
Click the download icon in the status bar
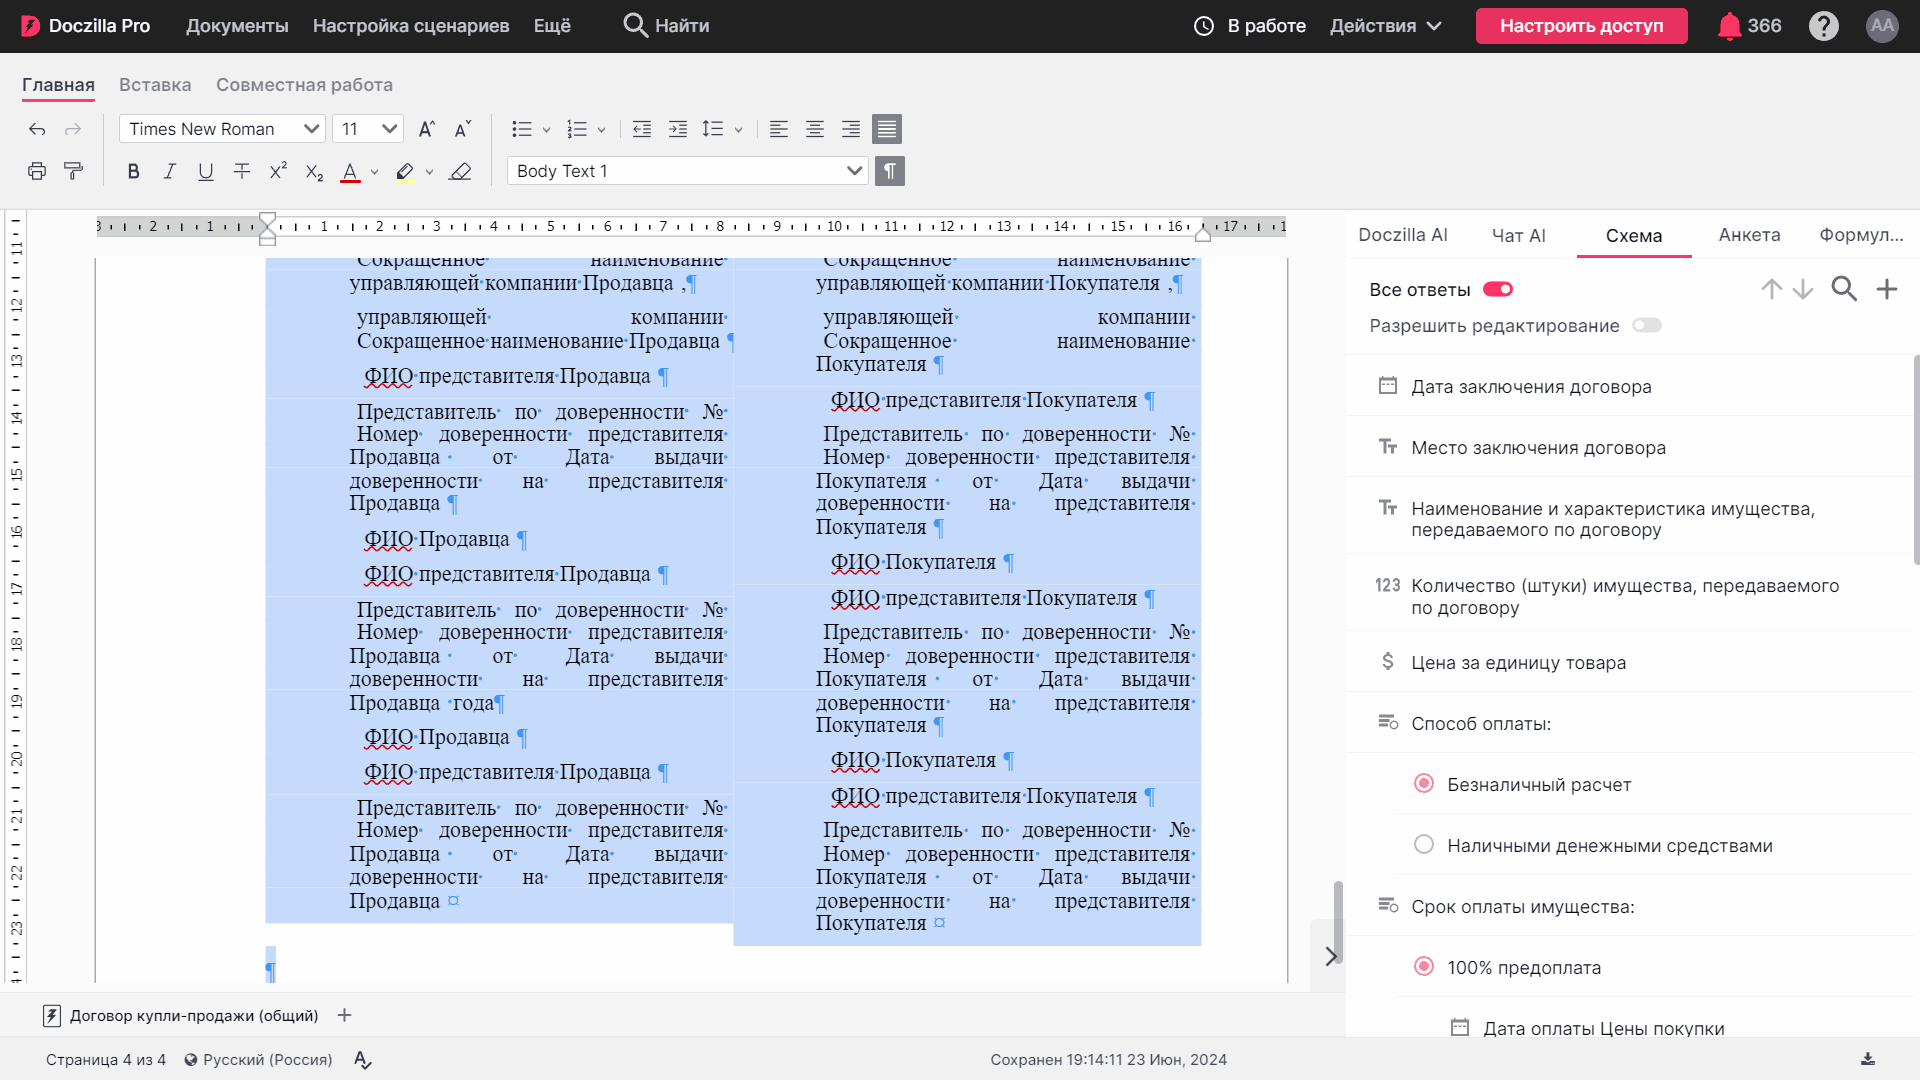coord(1868,1059)
